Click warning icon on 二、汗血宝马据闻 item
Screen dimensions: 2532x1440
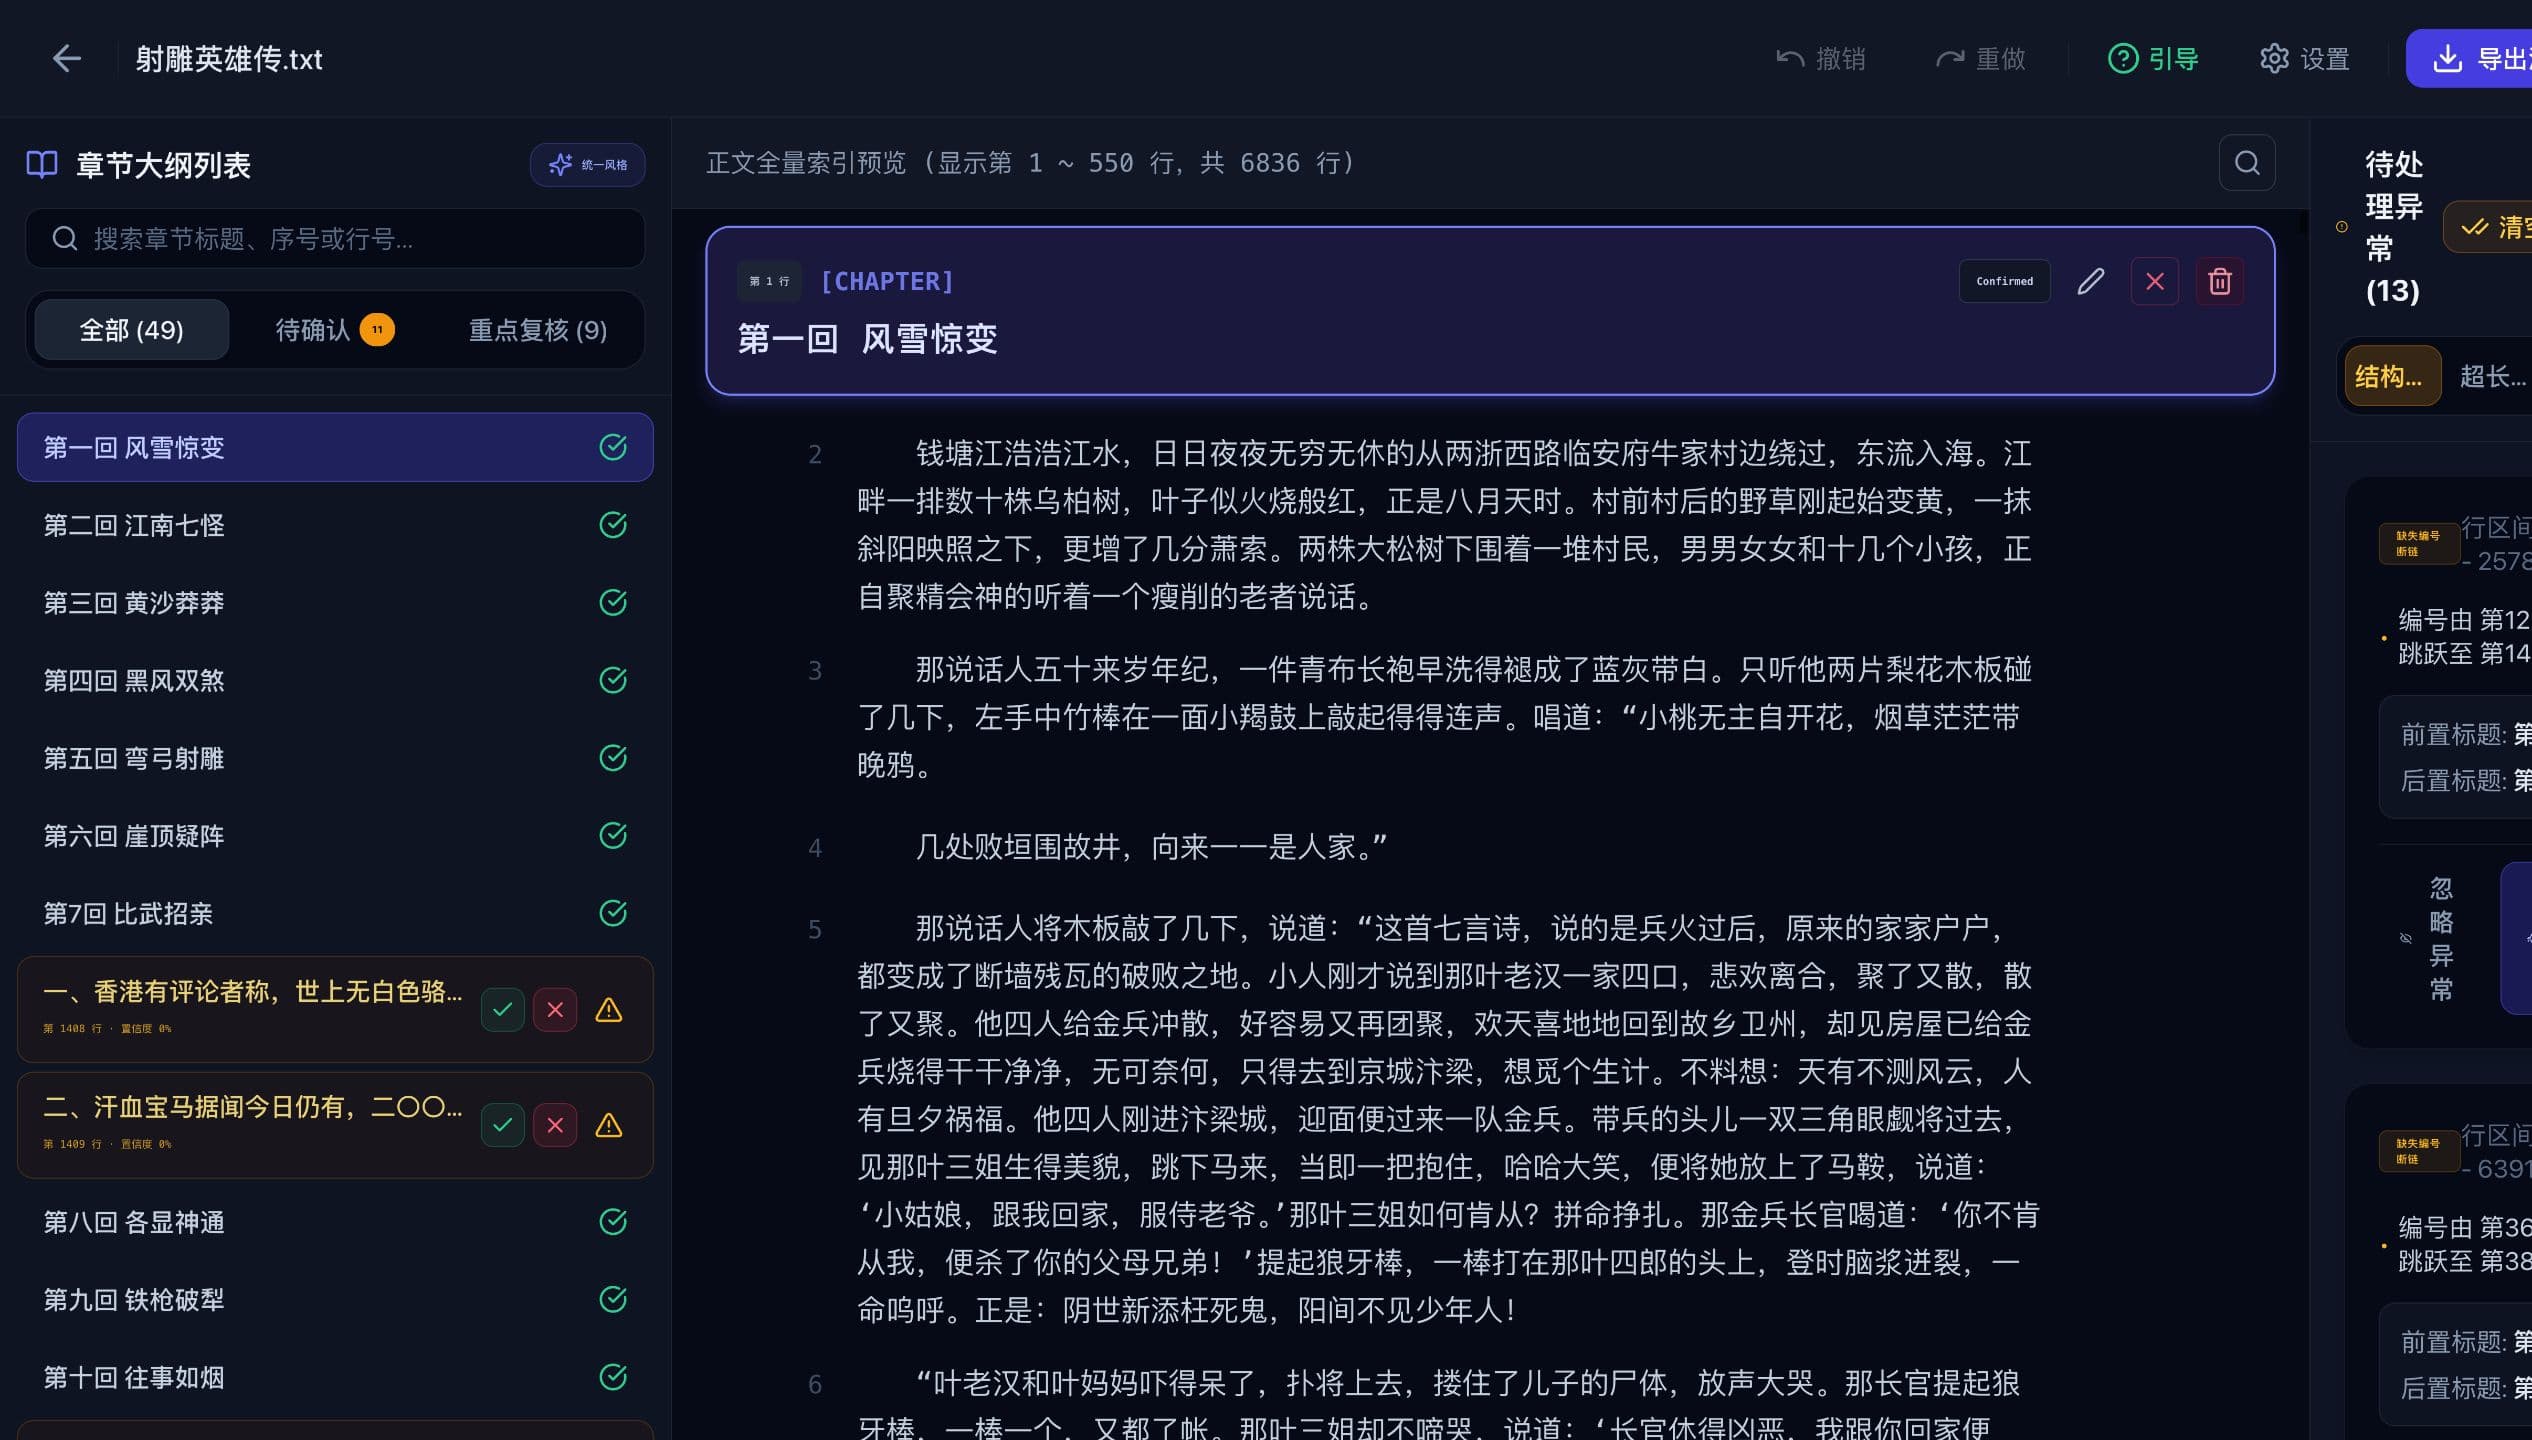pyautogui.click(x=609, y=1125)
